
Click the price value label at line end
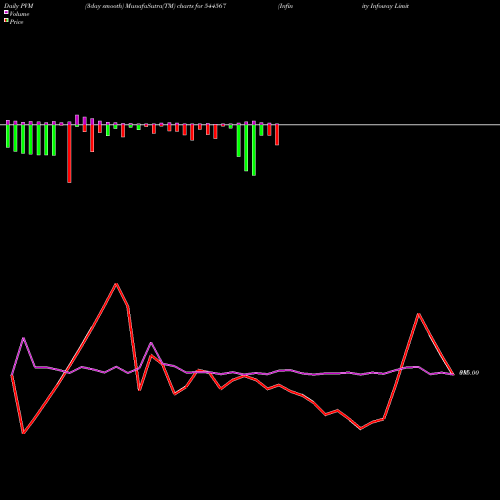(469, 373)
